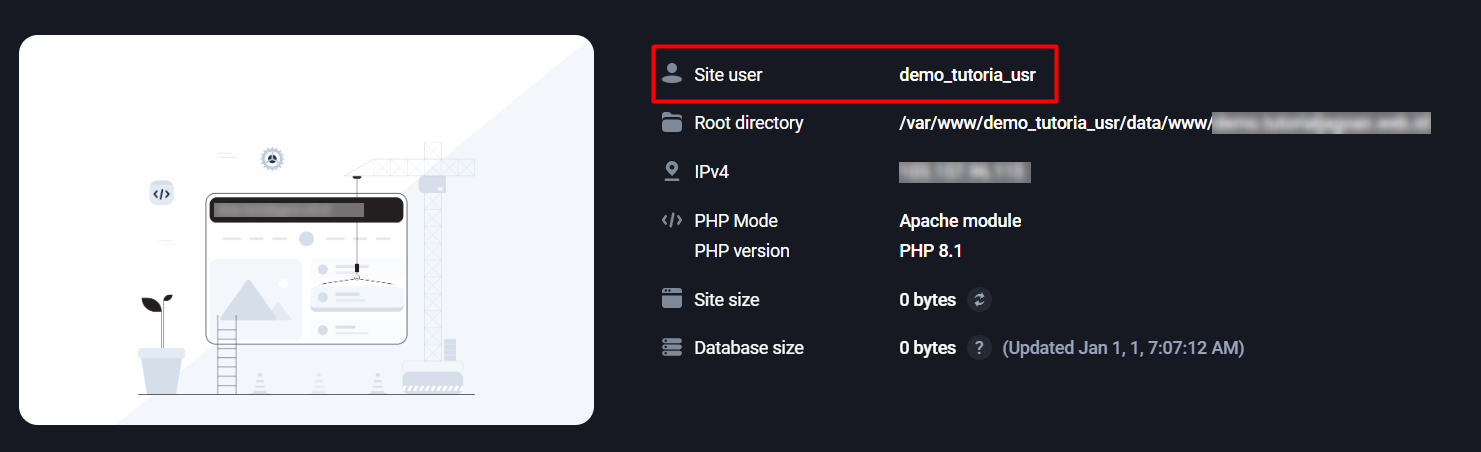
Task: Open the Database size help question mark
Action: pos(979,348)
